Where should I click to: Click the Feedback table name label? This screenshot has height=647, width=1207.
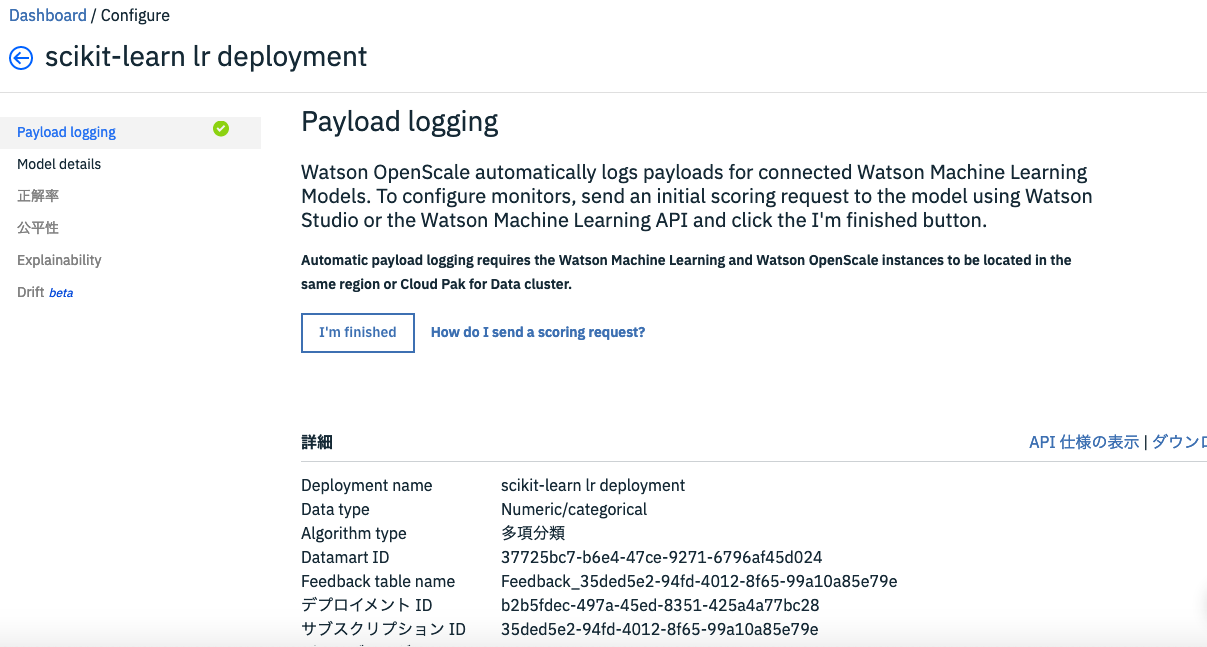[378, 581]
